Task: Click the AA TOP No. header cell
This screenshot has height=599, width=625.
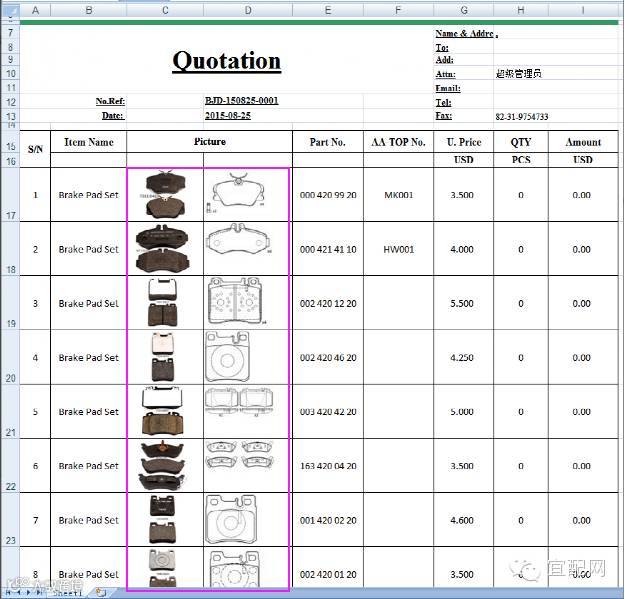Action: (x=398, y=142)
